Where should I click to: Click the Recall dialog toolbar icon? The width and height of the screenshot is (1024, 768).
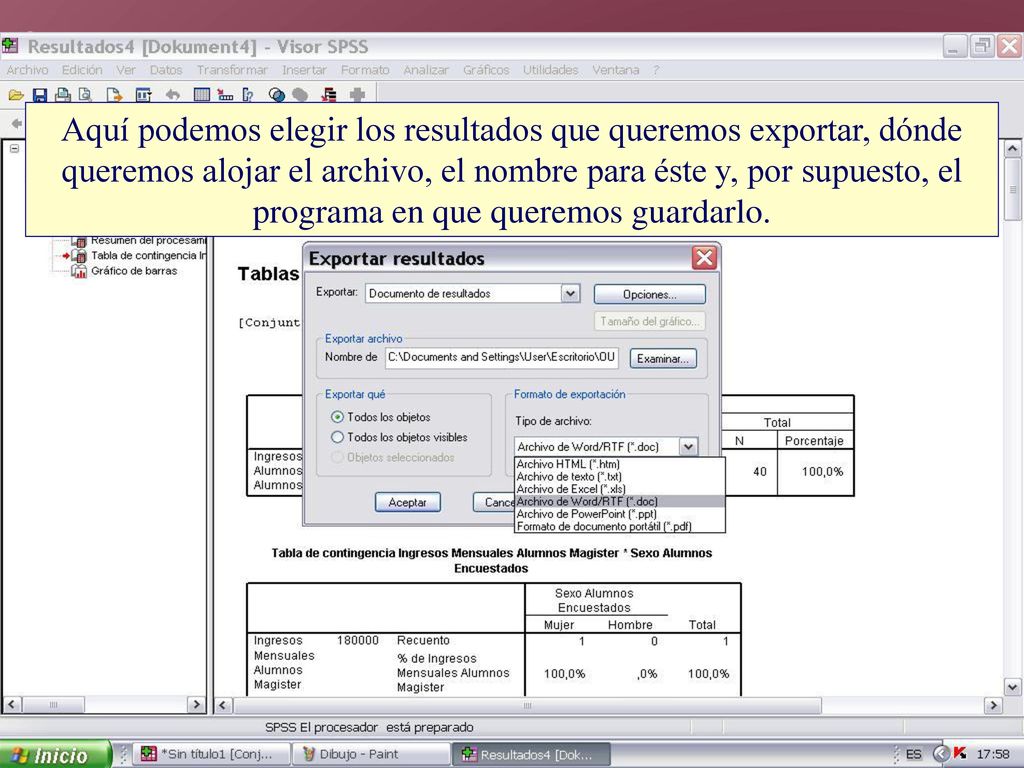(144, 95)
